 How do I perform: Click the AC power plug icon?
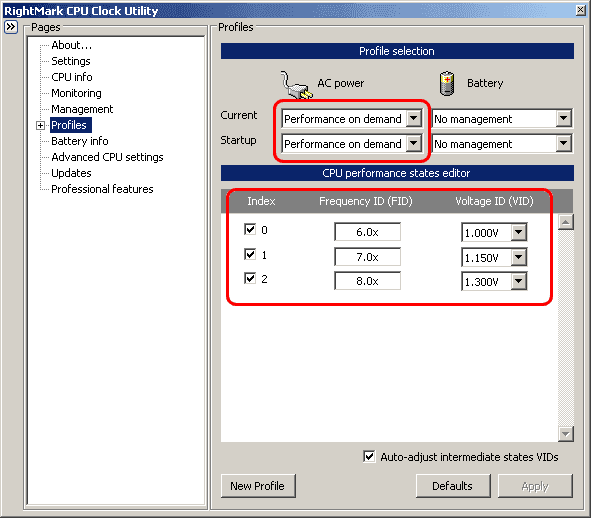tap(296, 85)
